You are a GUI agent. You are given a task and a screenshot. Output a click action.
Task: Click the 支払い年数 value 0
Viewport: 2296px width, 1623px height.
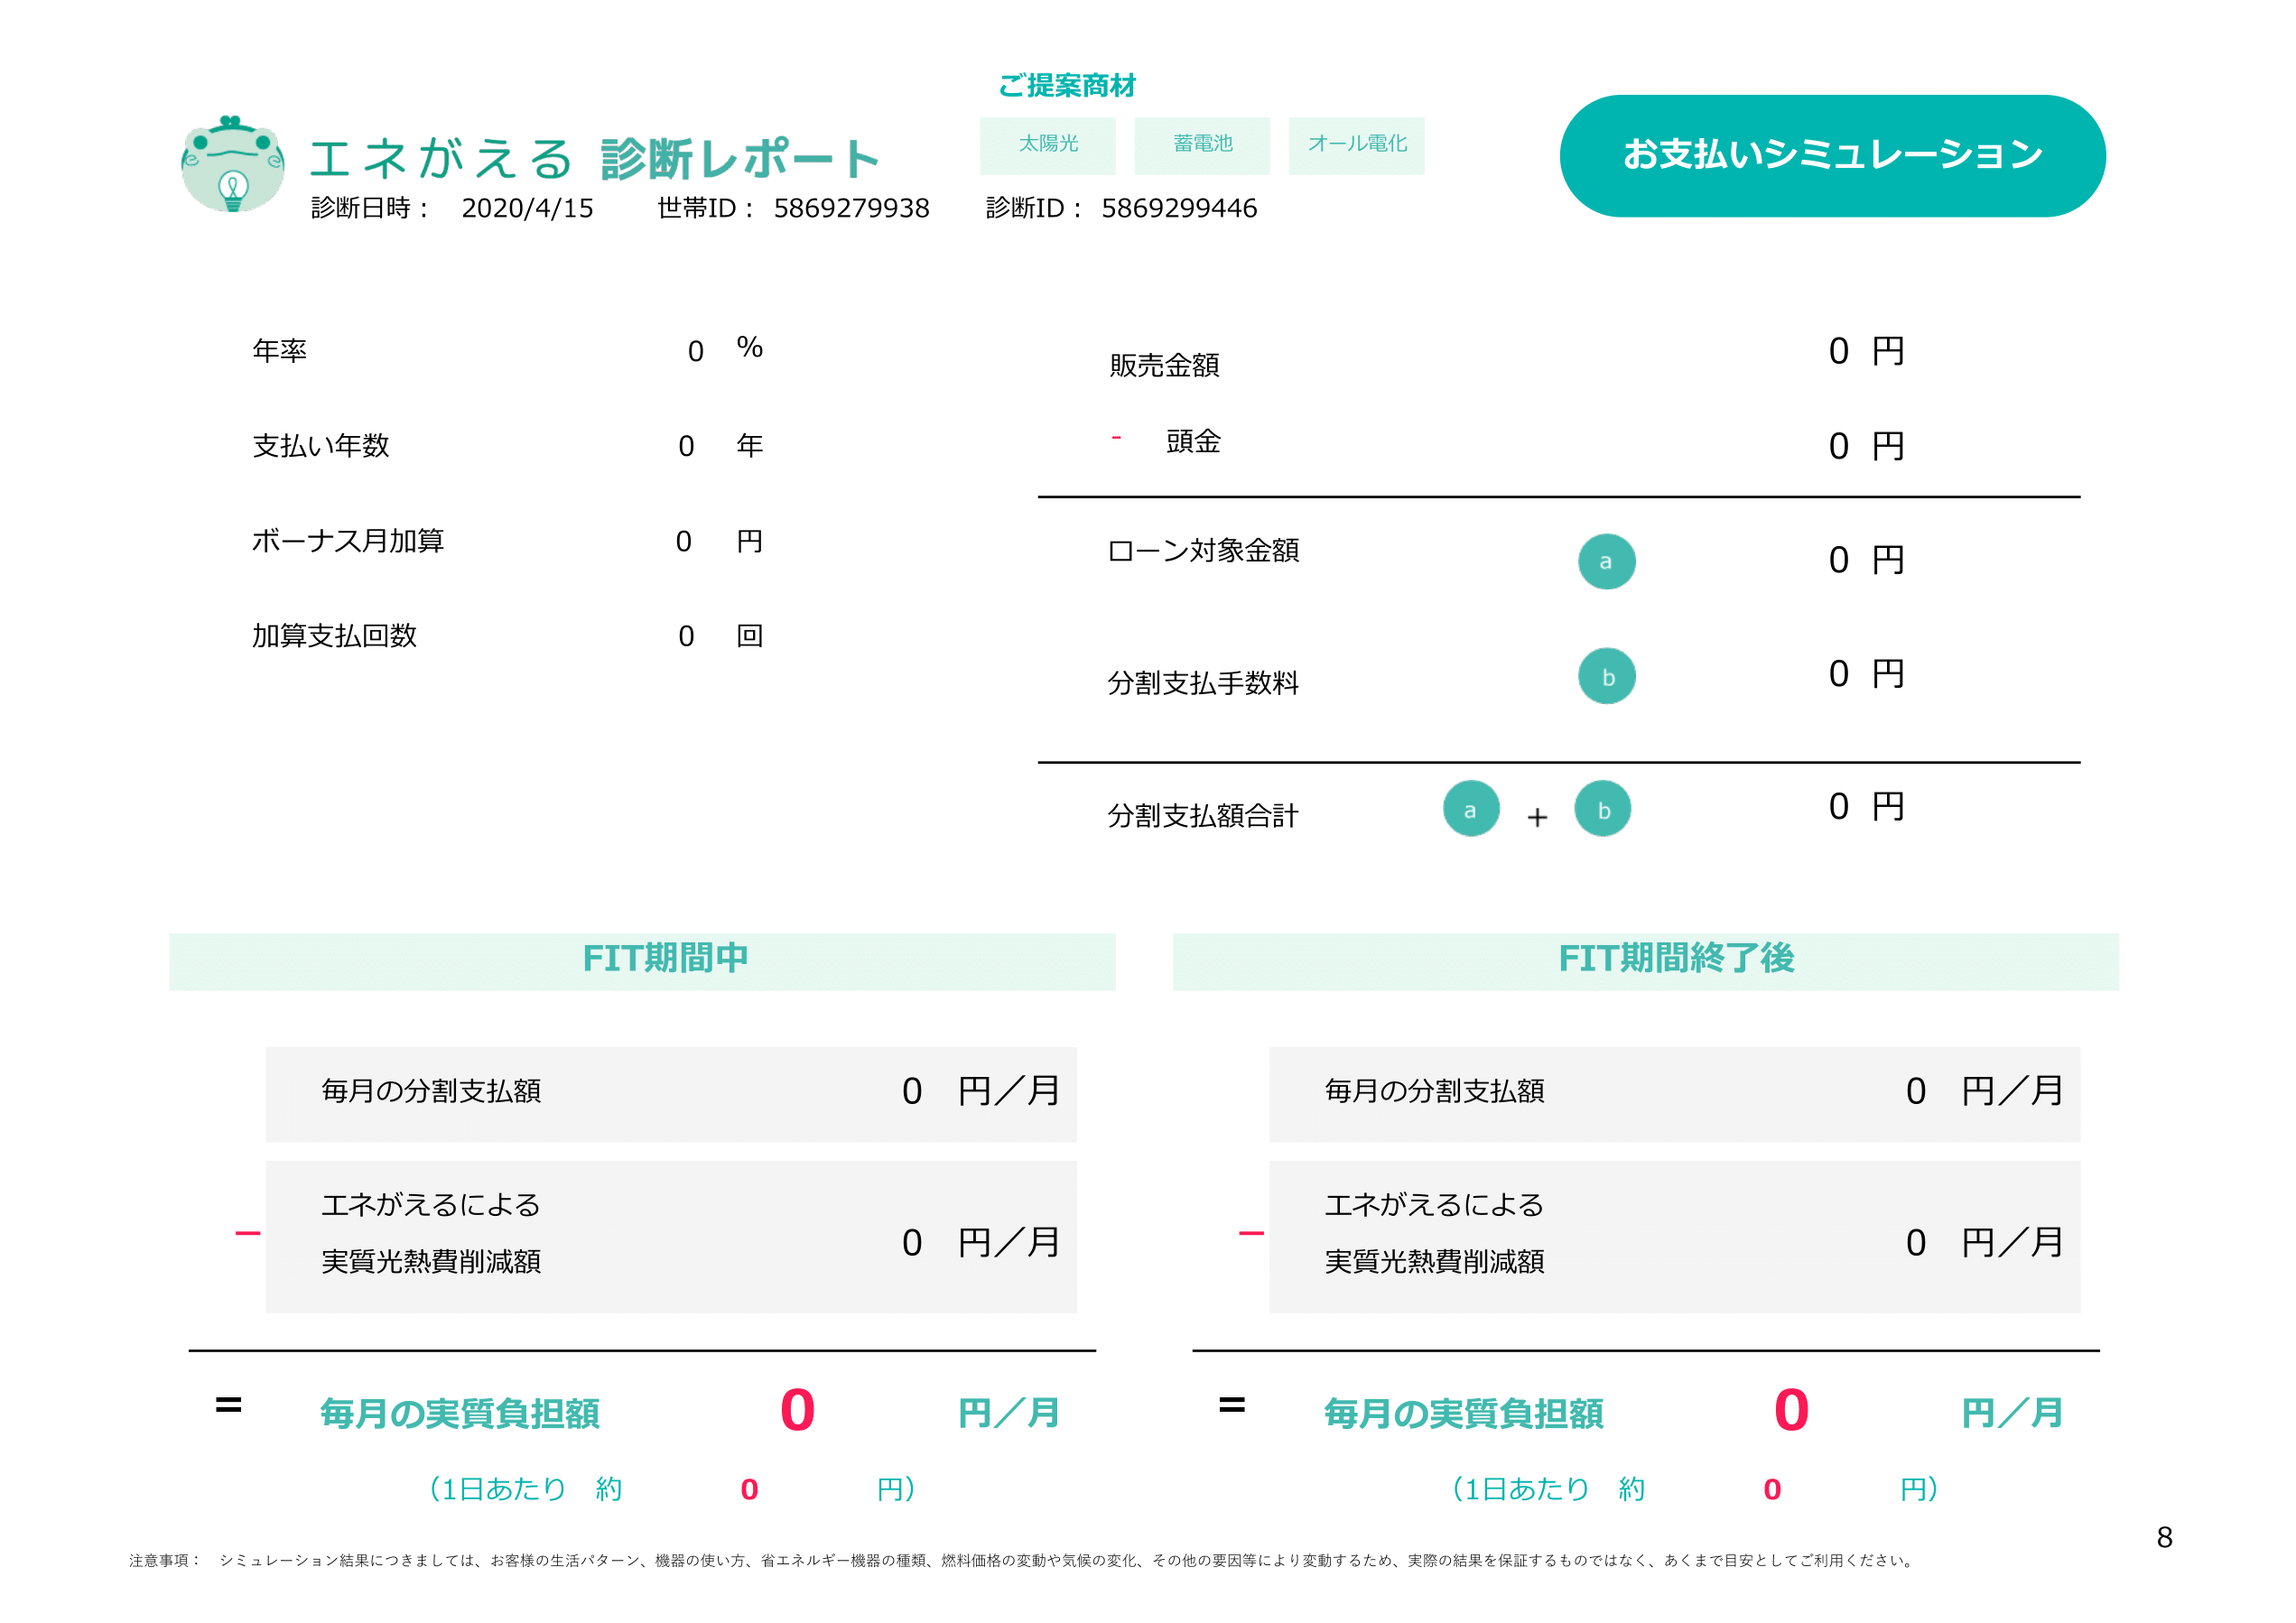coord(686,447)
